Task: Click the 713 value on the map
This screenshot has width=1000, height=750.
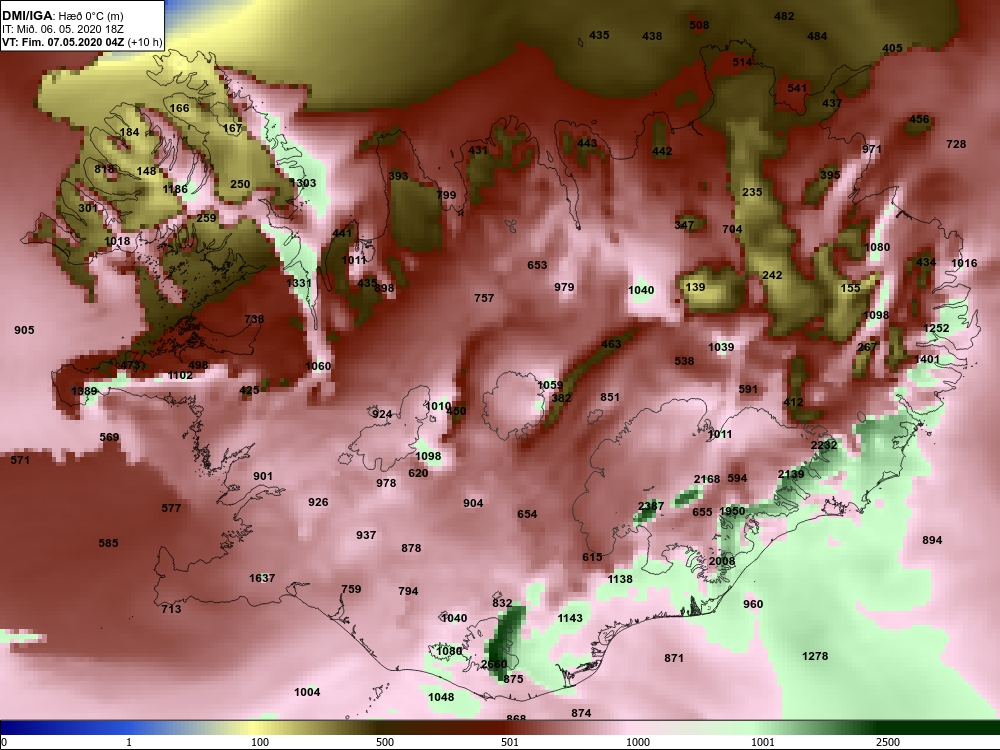Action: point(171,609)
